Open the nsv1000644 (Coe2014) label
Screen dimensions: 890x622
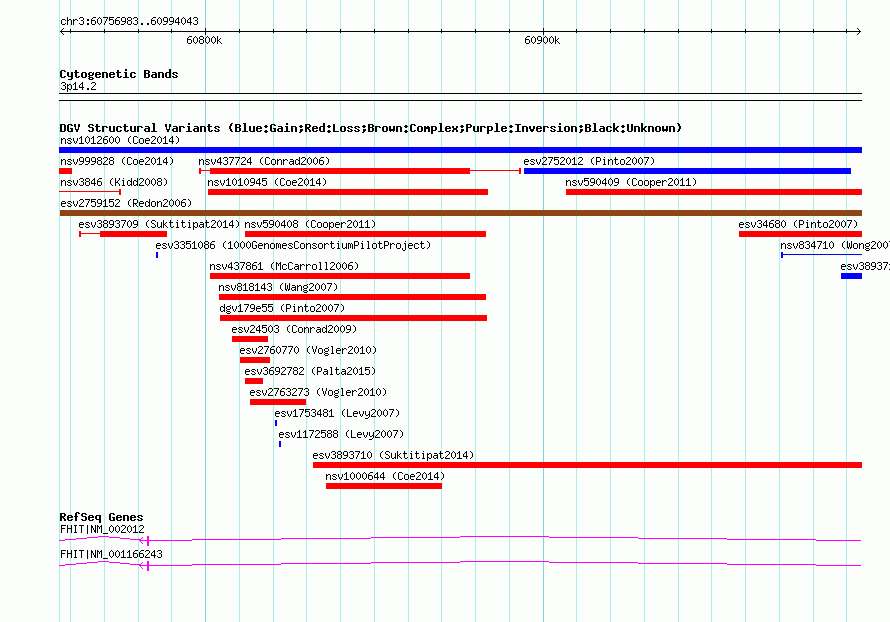pos(385,476)
